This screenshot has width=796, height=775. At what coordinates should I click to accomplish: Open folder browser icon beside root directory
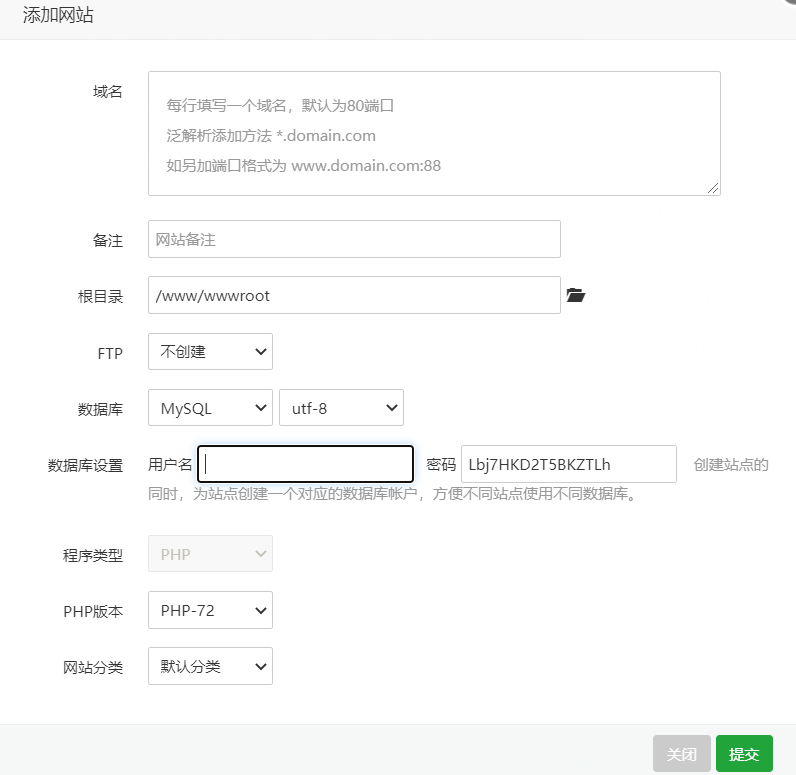576,295
